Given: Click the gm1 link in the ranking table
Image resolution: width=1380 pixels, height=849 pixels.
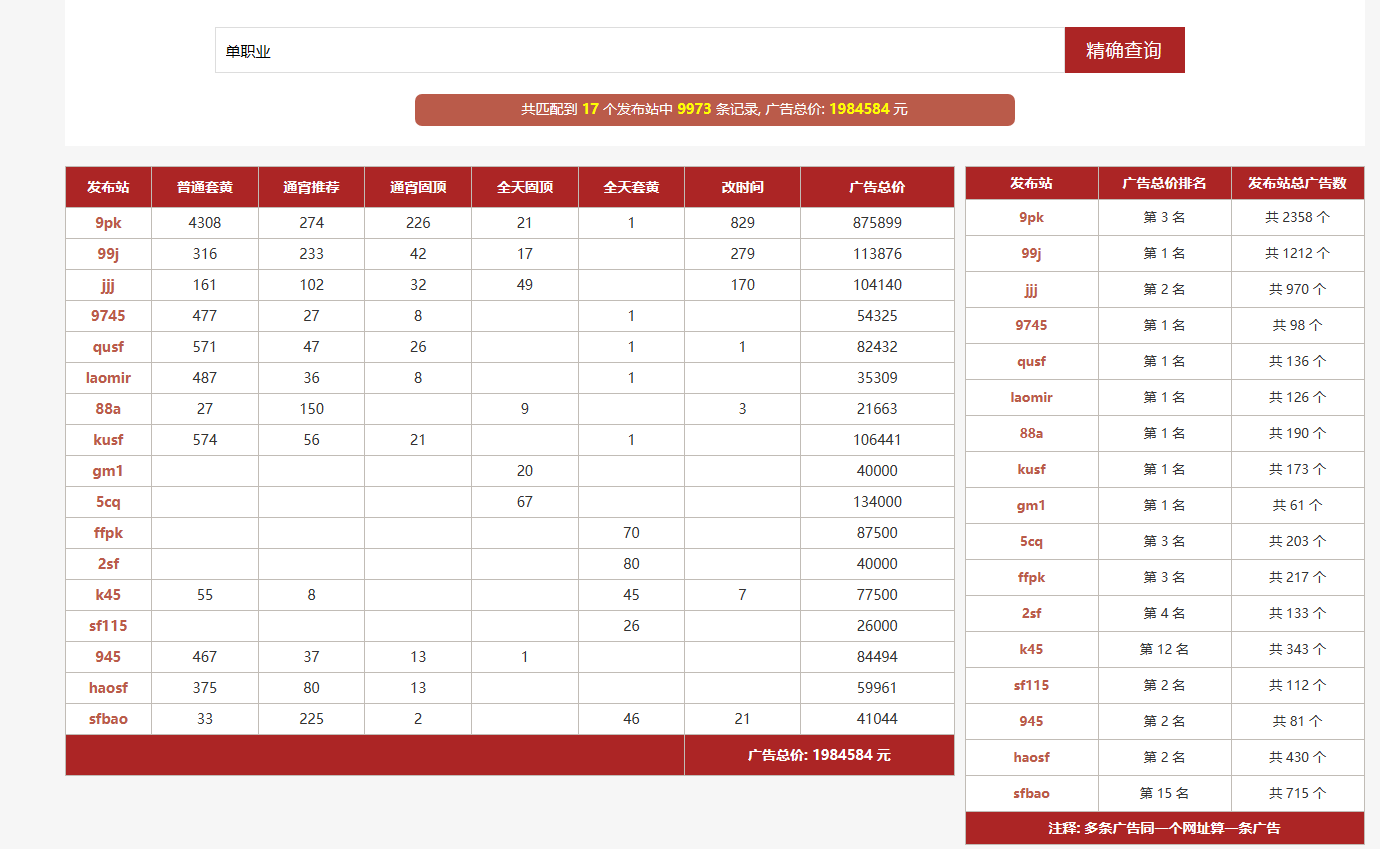Looking at the screenshot, I should coord(1031,505).
